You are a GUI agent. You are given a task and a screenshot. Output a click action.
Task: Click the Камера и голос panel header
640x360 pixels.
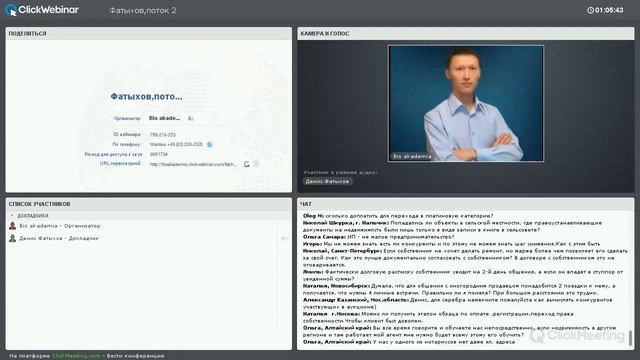coord(466,33)
